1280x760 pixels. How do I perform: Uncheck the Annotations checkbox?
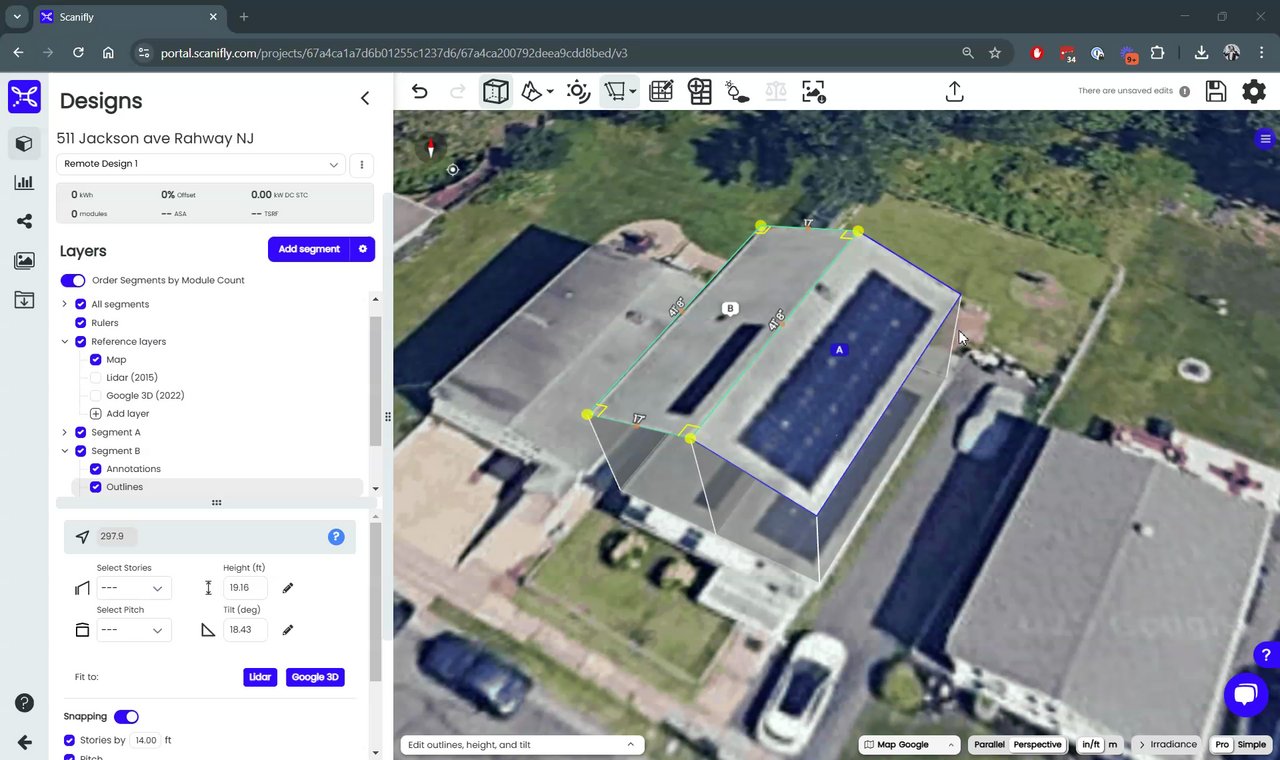coord(96,469)
